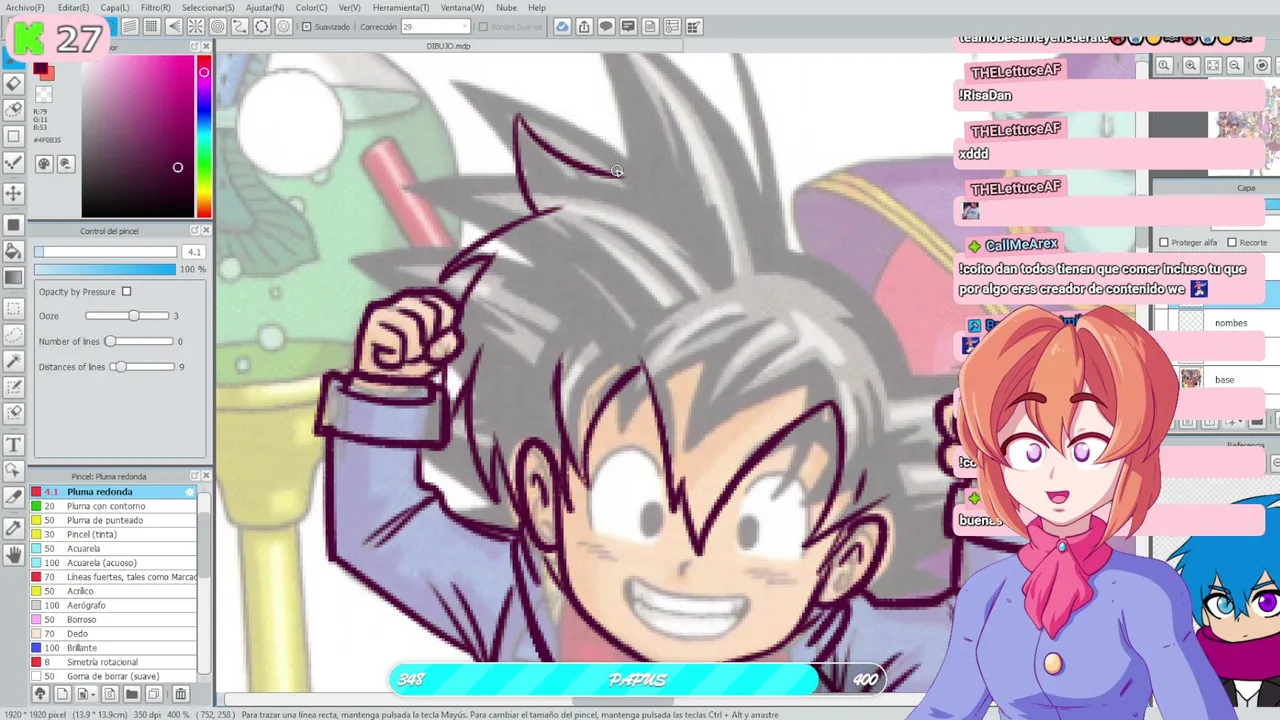Viewport: 1280px width, 720px height.
Task: Open snap settings gear in toolbar
Action: [x=284, y=27]
